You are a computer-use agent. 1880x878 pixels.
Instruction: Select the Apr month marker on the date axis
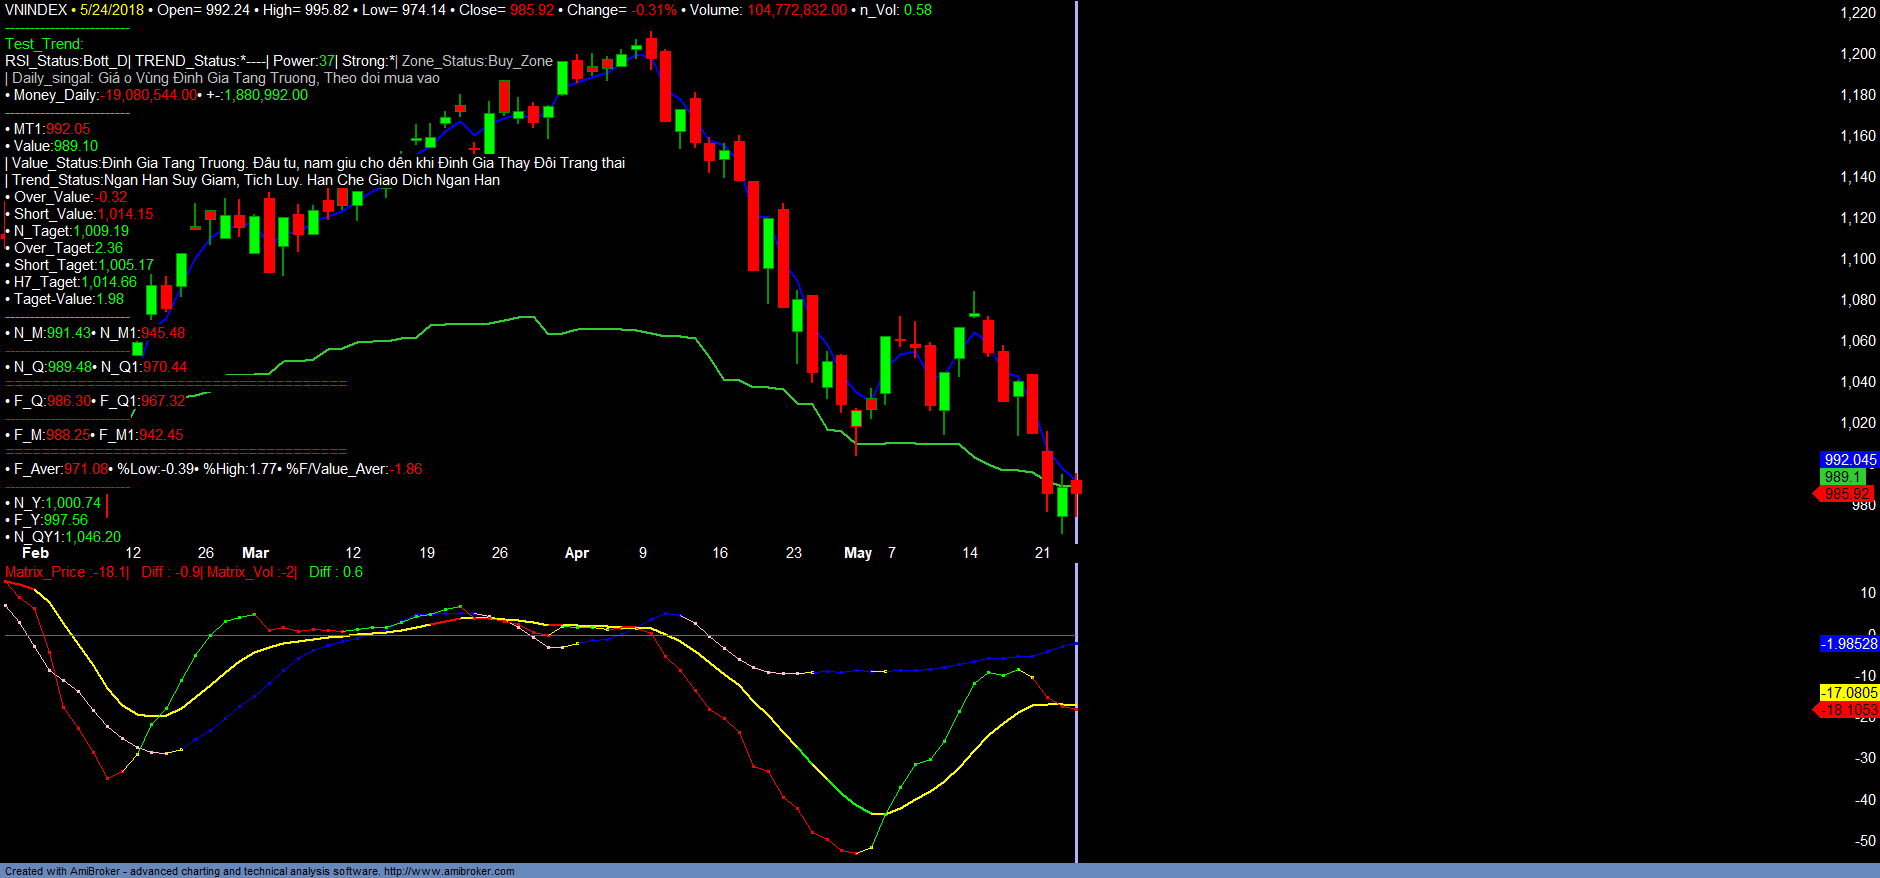[577, 553]
